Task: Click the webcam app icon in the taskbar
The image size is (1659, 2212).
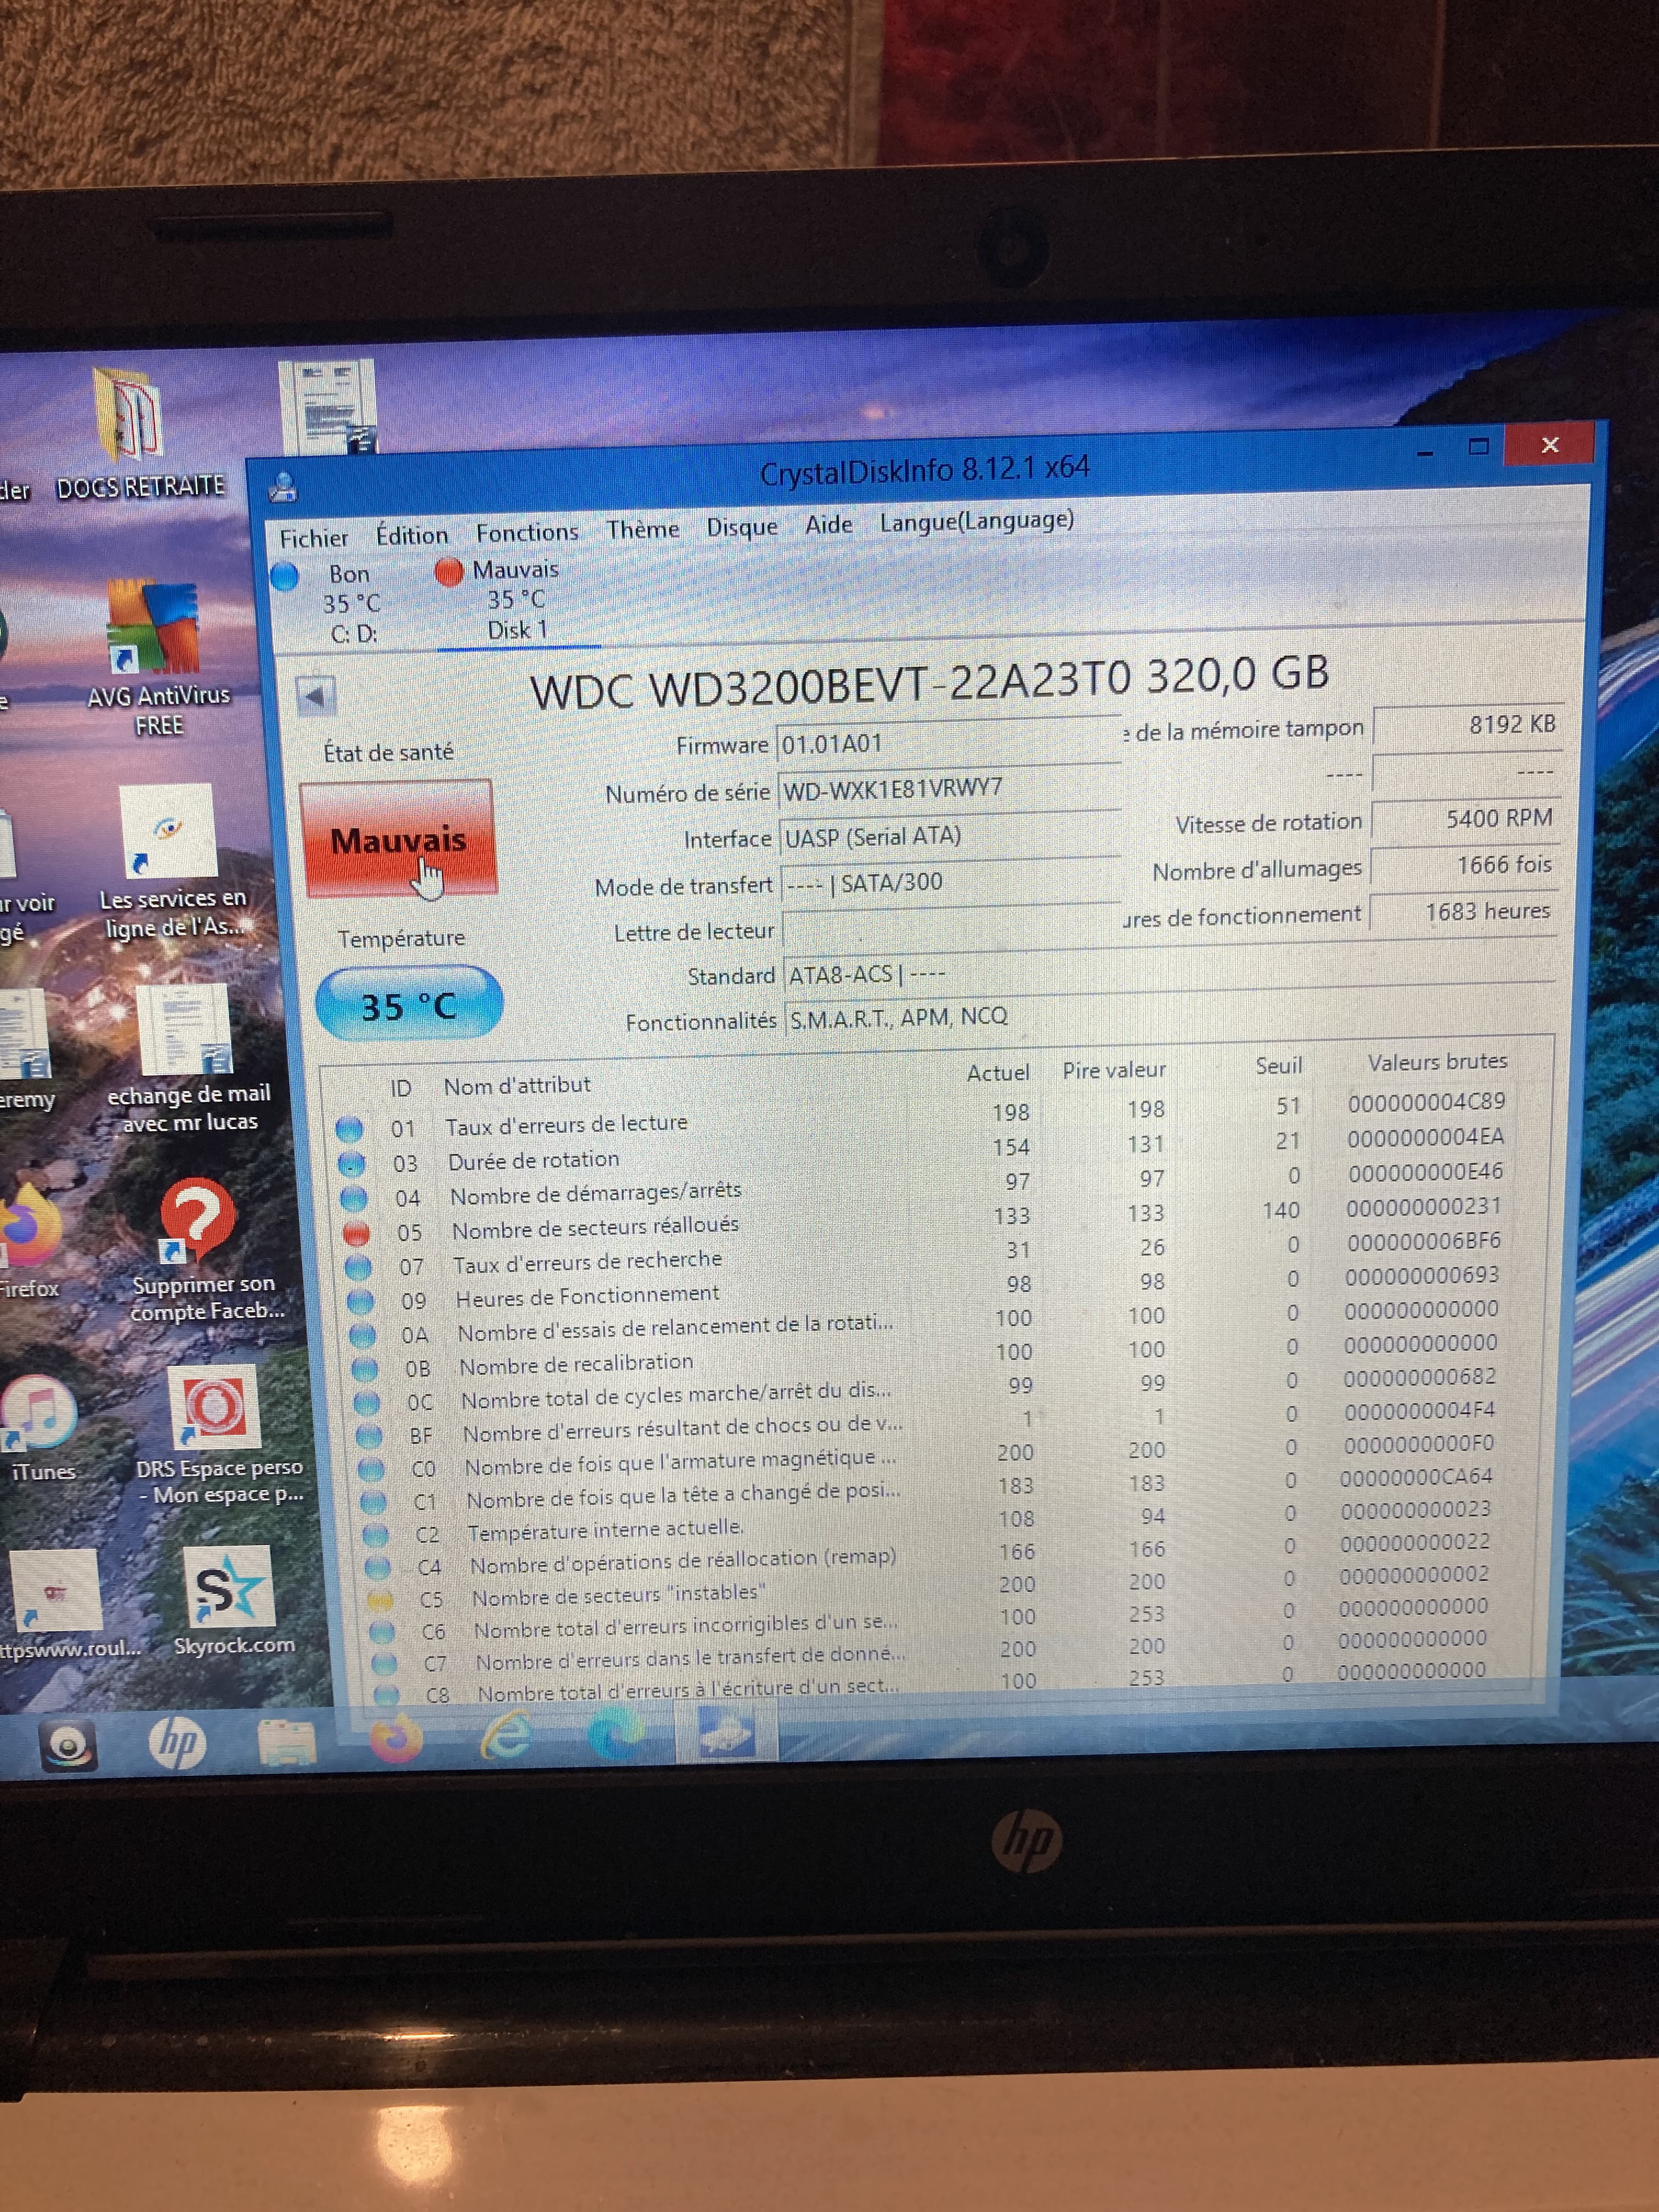Action: click(x=68, y=1747)
